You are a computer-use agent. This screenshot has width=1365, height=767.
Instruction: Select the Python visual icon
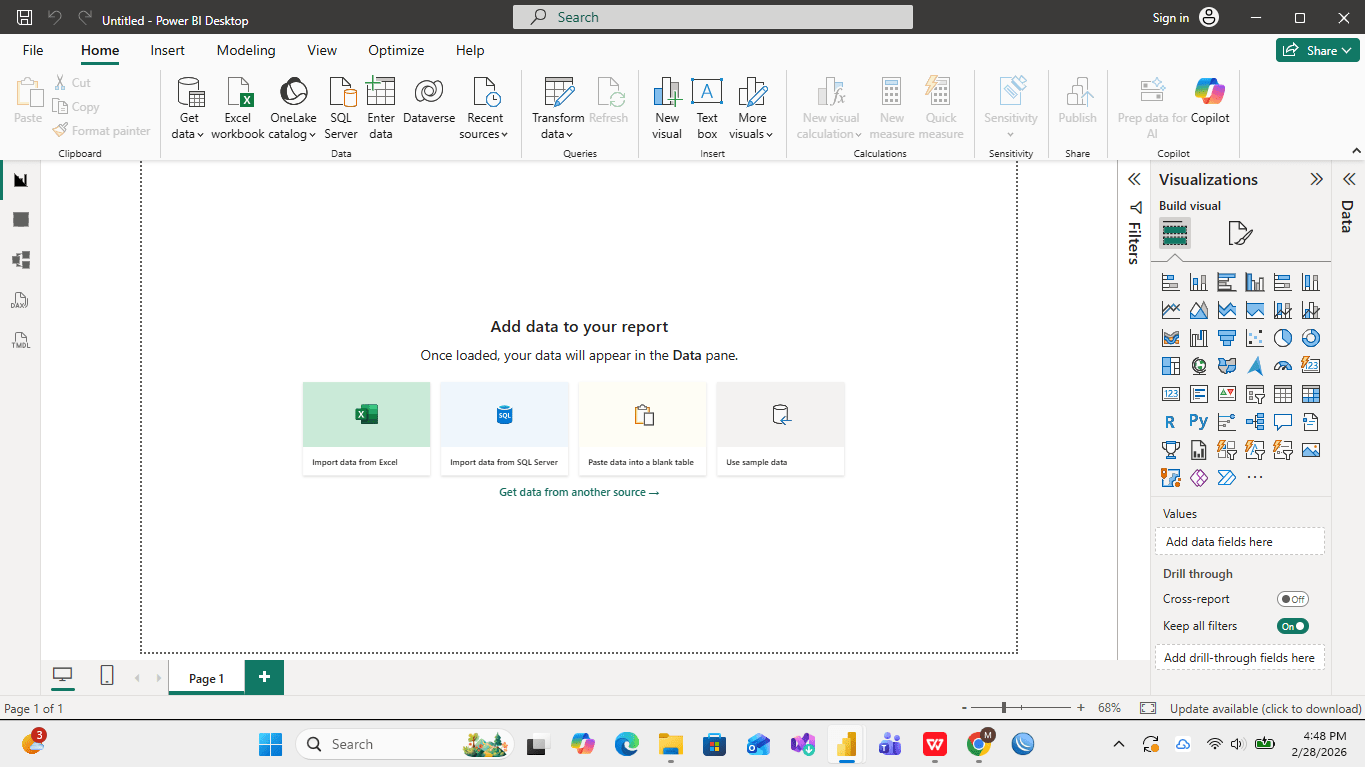click(x=1198, y=422)
